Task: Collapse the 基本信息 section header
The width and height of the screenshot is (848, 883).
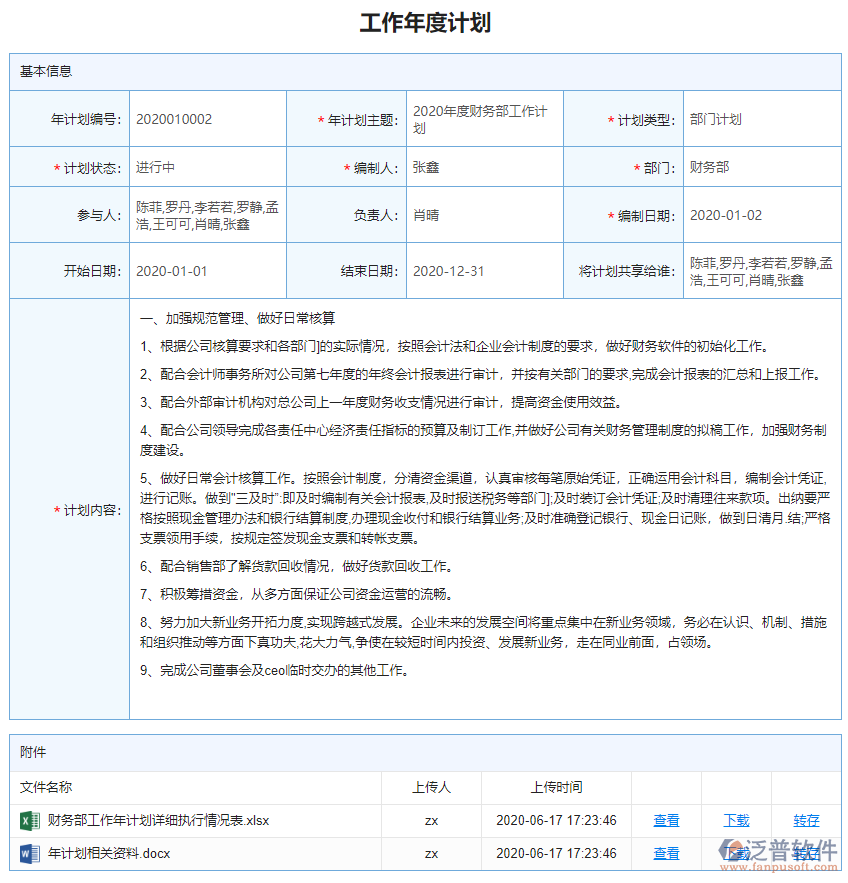Action: pos(45,71)
